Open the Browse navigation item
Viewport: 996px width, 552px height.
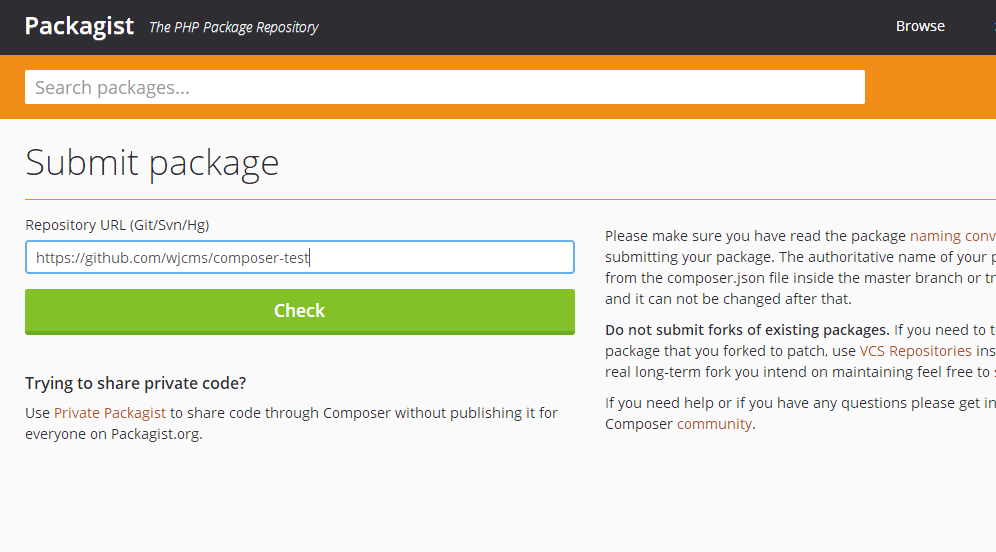pos(920,26)
